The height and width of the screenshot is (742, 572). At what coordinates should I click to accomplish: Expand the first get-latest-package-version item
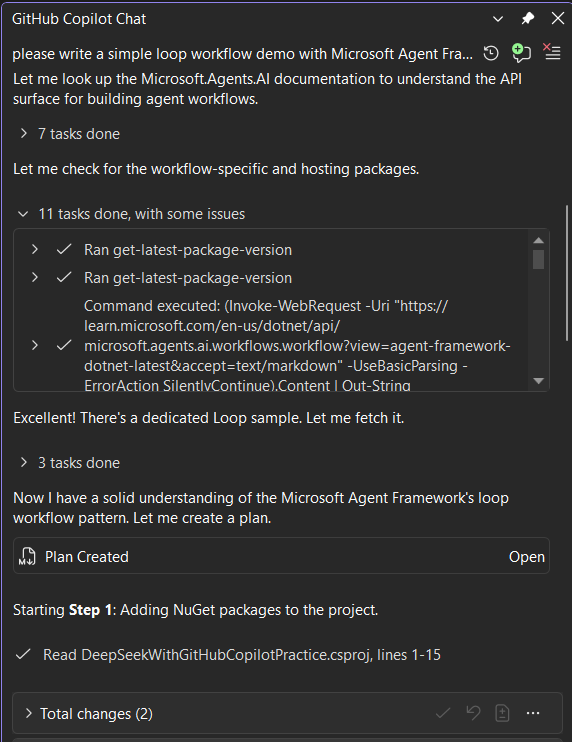35,249
